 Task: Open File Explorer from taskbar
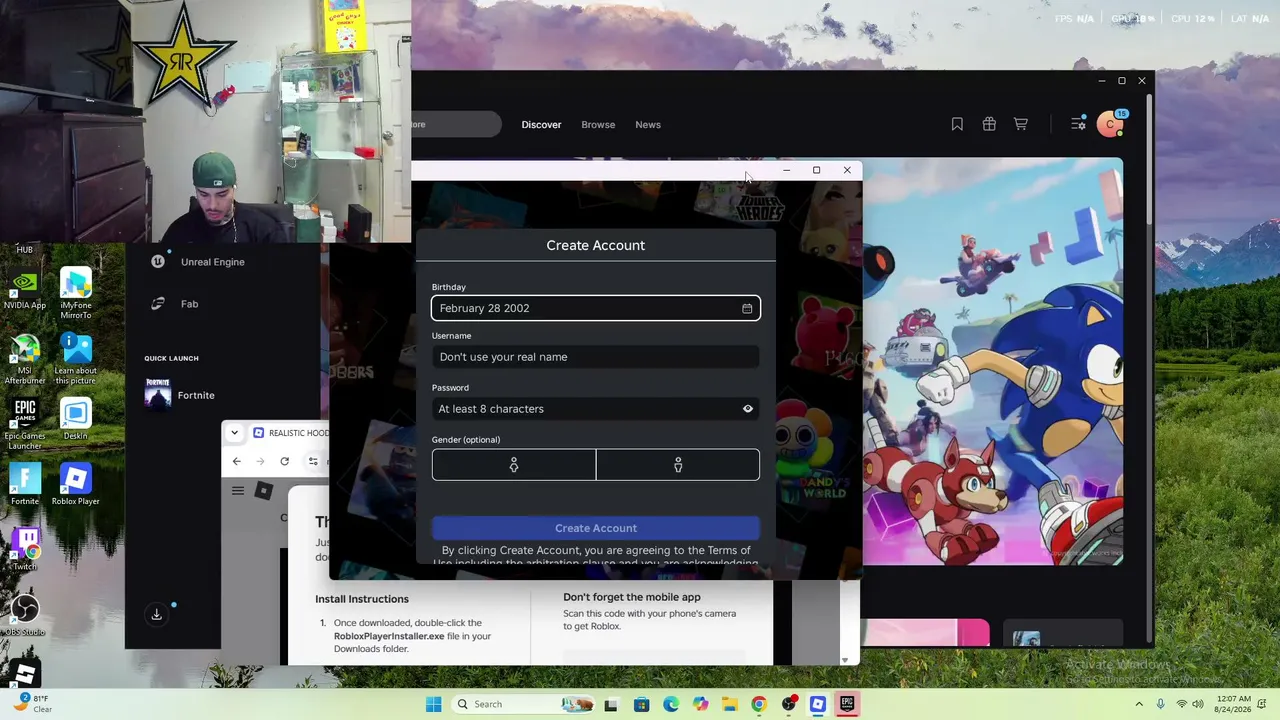(730, 704)
